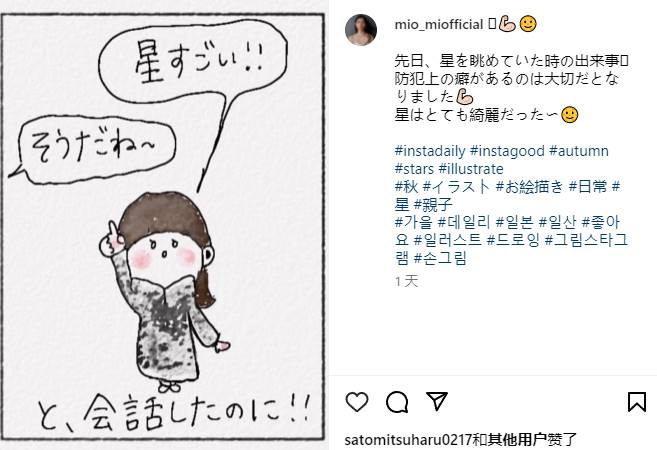Open mio_miofficial profile picture
This screenshot has width=657, height=450.
361,29
